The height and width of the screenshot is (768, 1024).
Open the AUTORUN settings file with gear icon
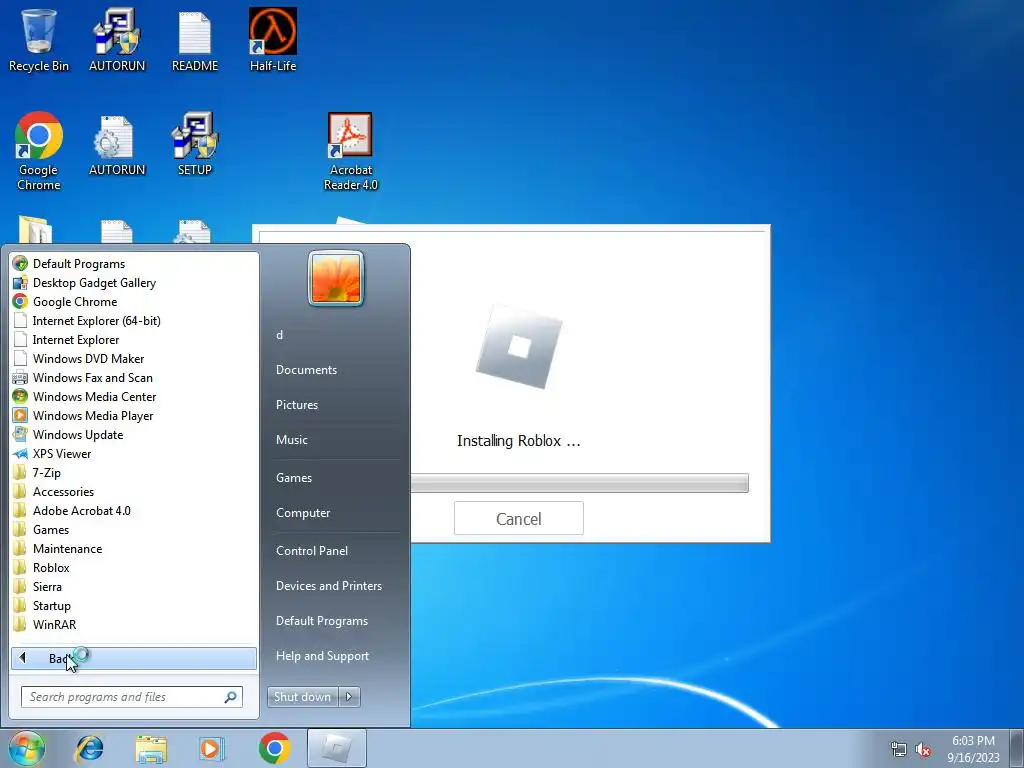click(117, 145)
